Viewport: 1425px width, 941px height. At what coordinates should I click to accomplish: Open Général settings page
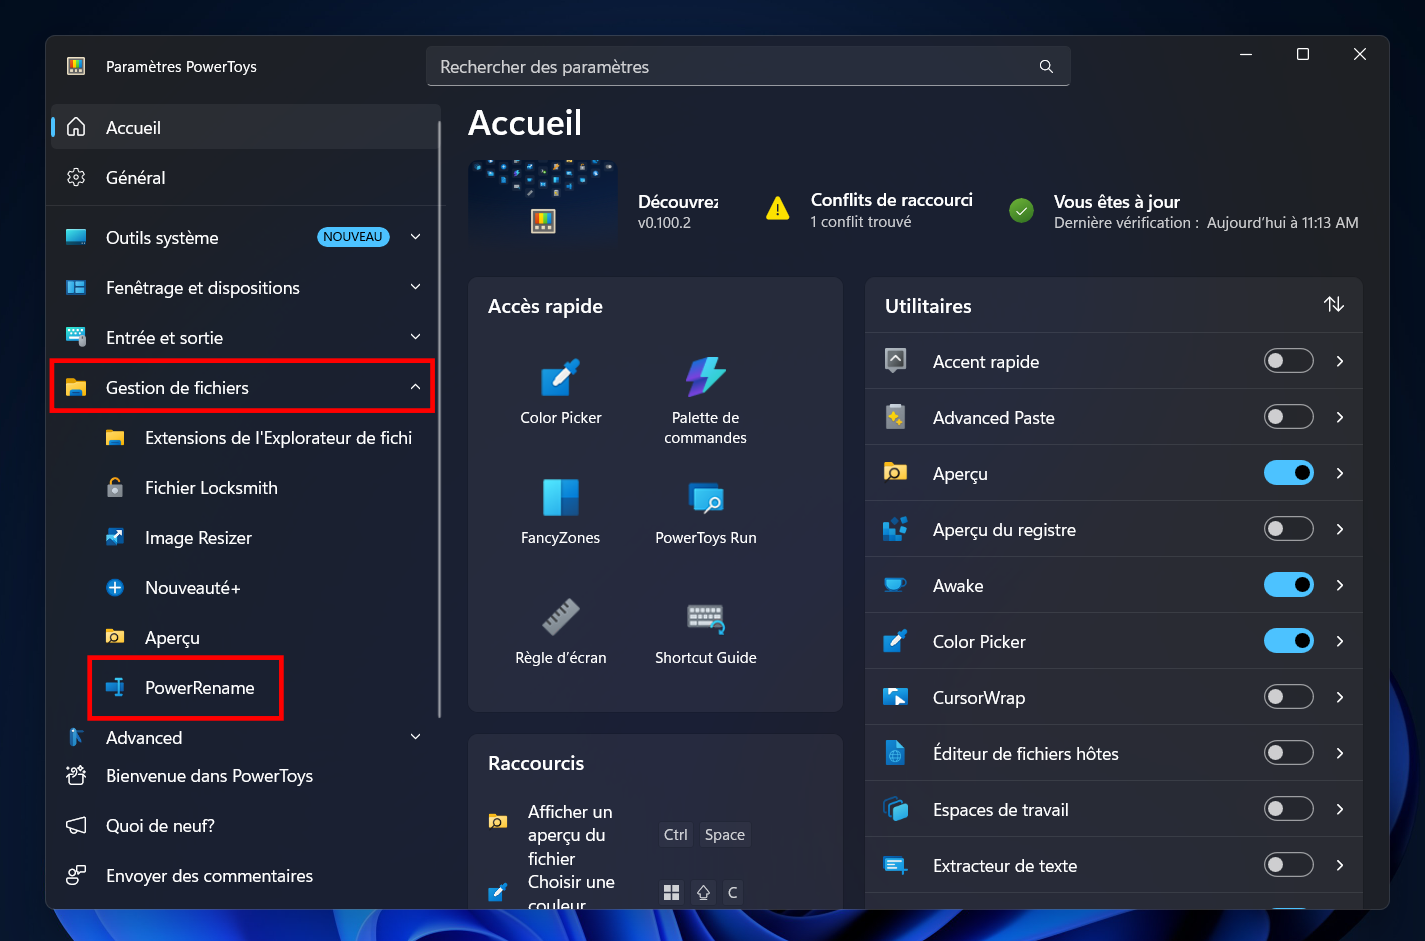click(245, 177)
